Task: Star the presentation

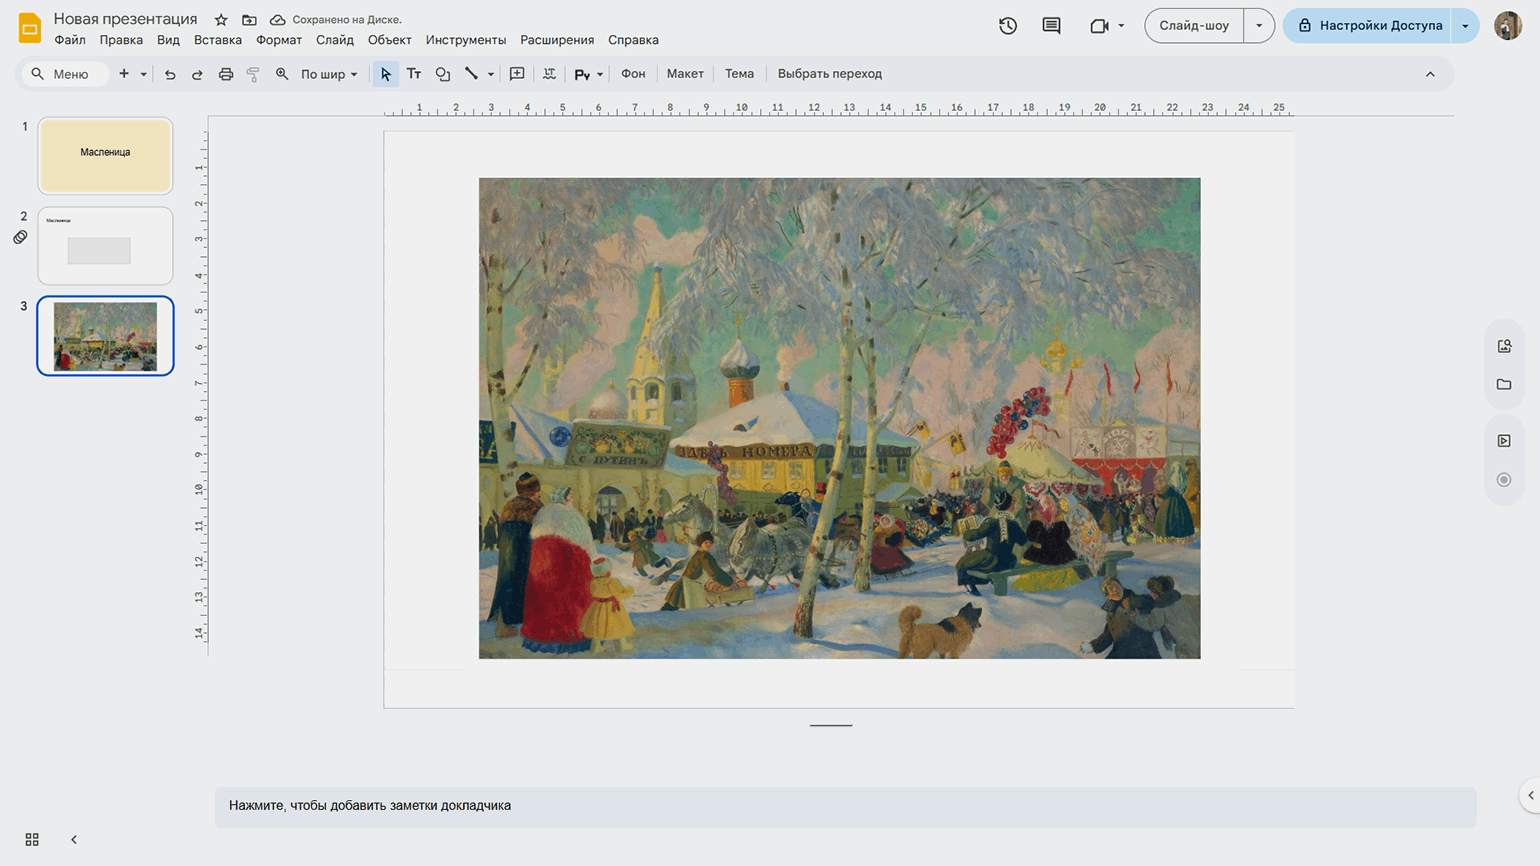Action: 221,20
